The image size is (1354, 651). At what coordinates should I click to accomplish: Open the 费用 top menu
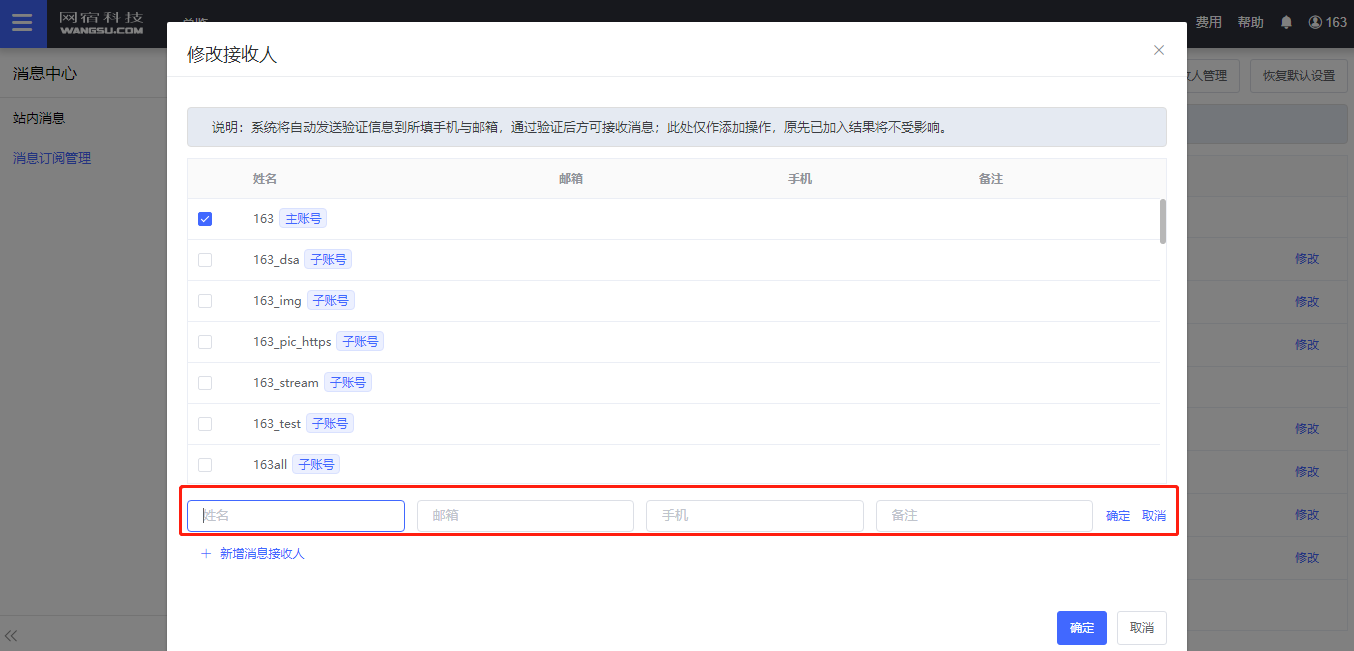pyautogui.click(x=1208, y=22)
